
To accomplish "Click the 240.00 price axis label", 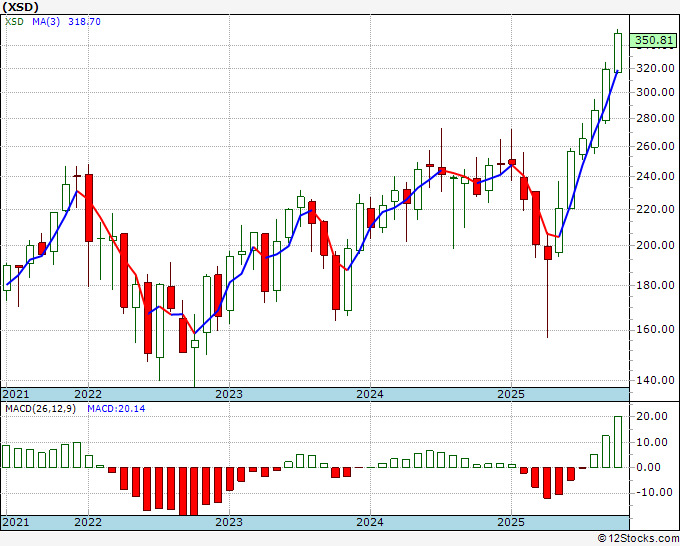I will tap(655, 176).
